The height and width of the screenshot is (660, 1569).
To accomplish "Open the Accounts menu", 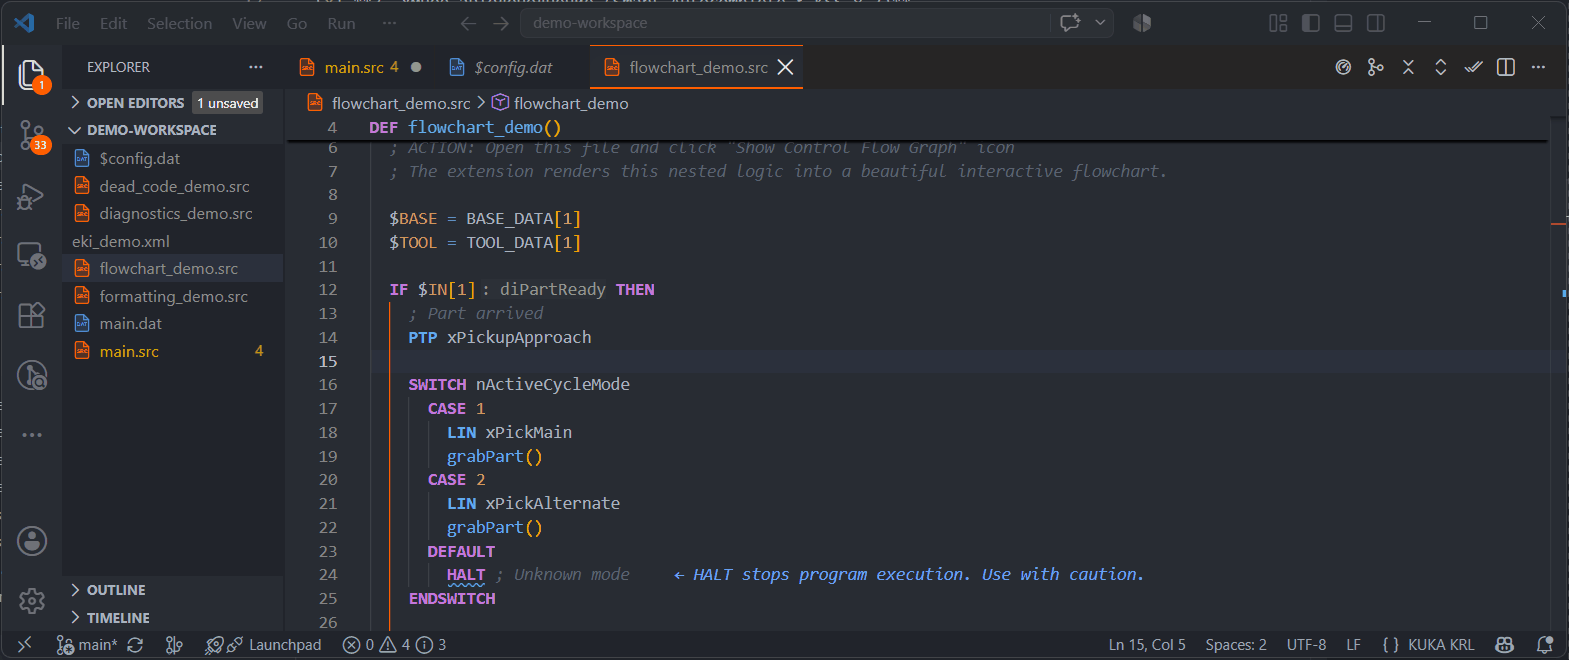I will [x=32, y=541].
